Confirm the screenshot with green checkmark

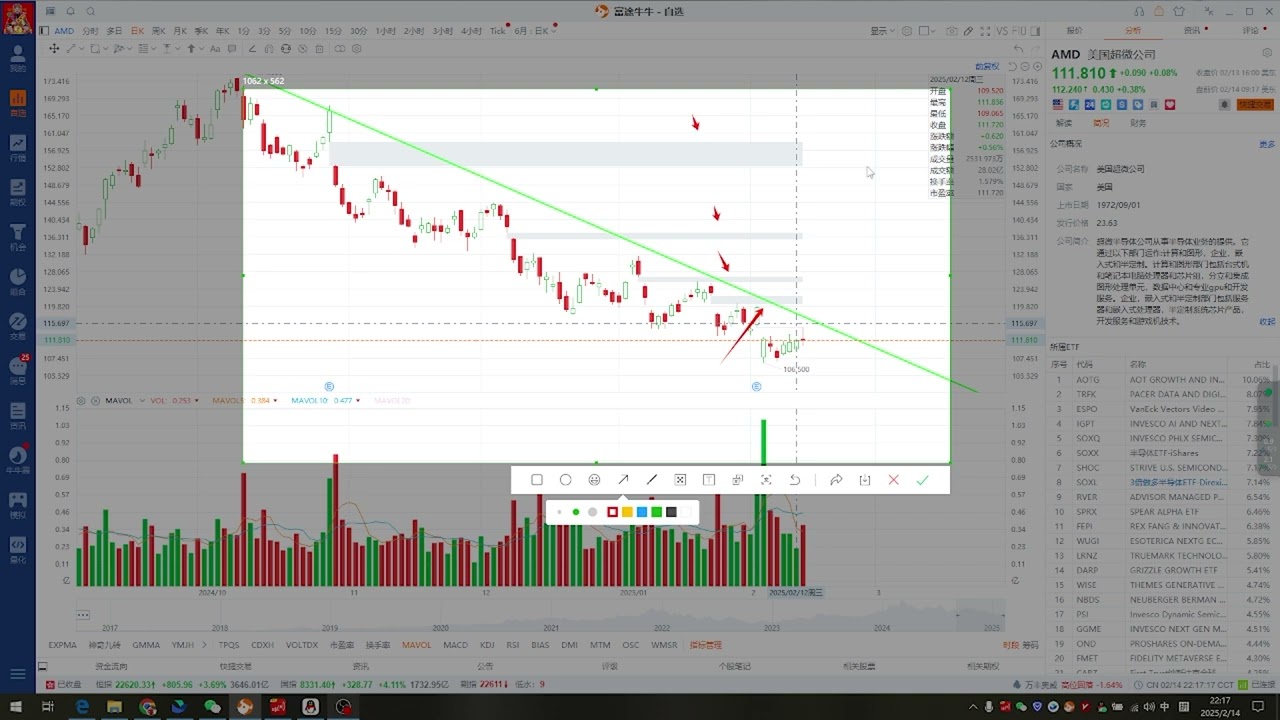(922, 480)
